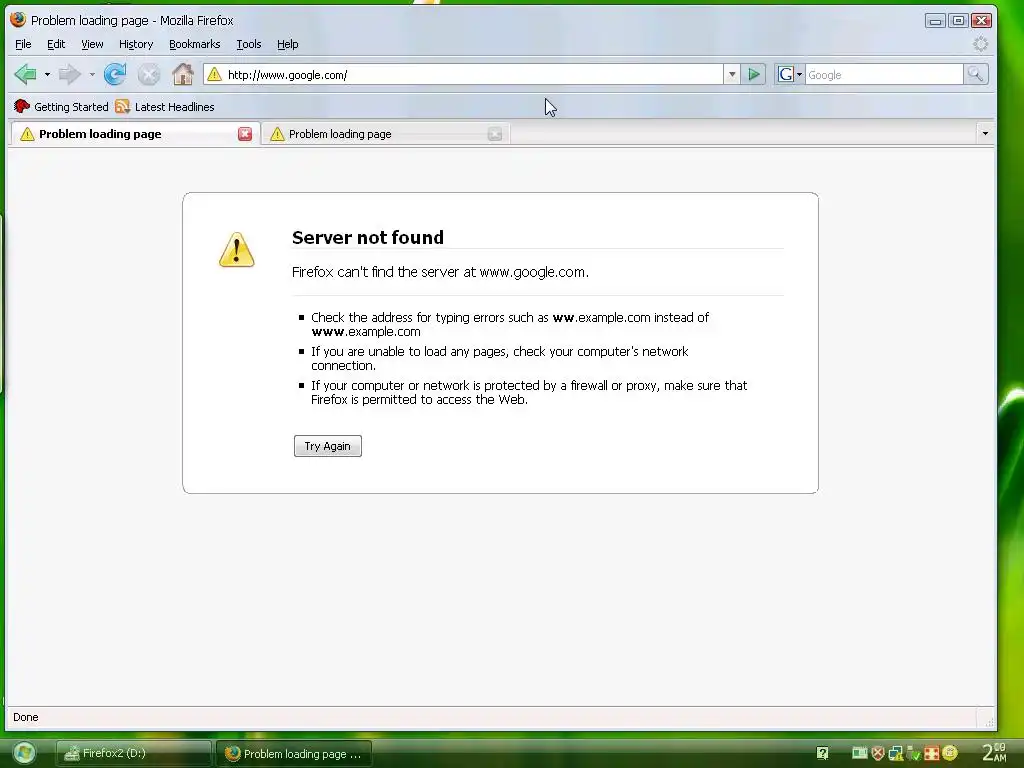Image resolution: width=1024 pixels, height=768 pixels.
Task: Open the Bookmarks menu
Action: pos(195,44)
